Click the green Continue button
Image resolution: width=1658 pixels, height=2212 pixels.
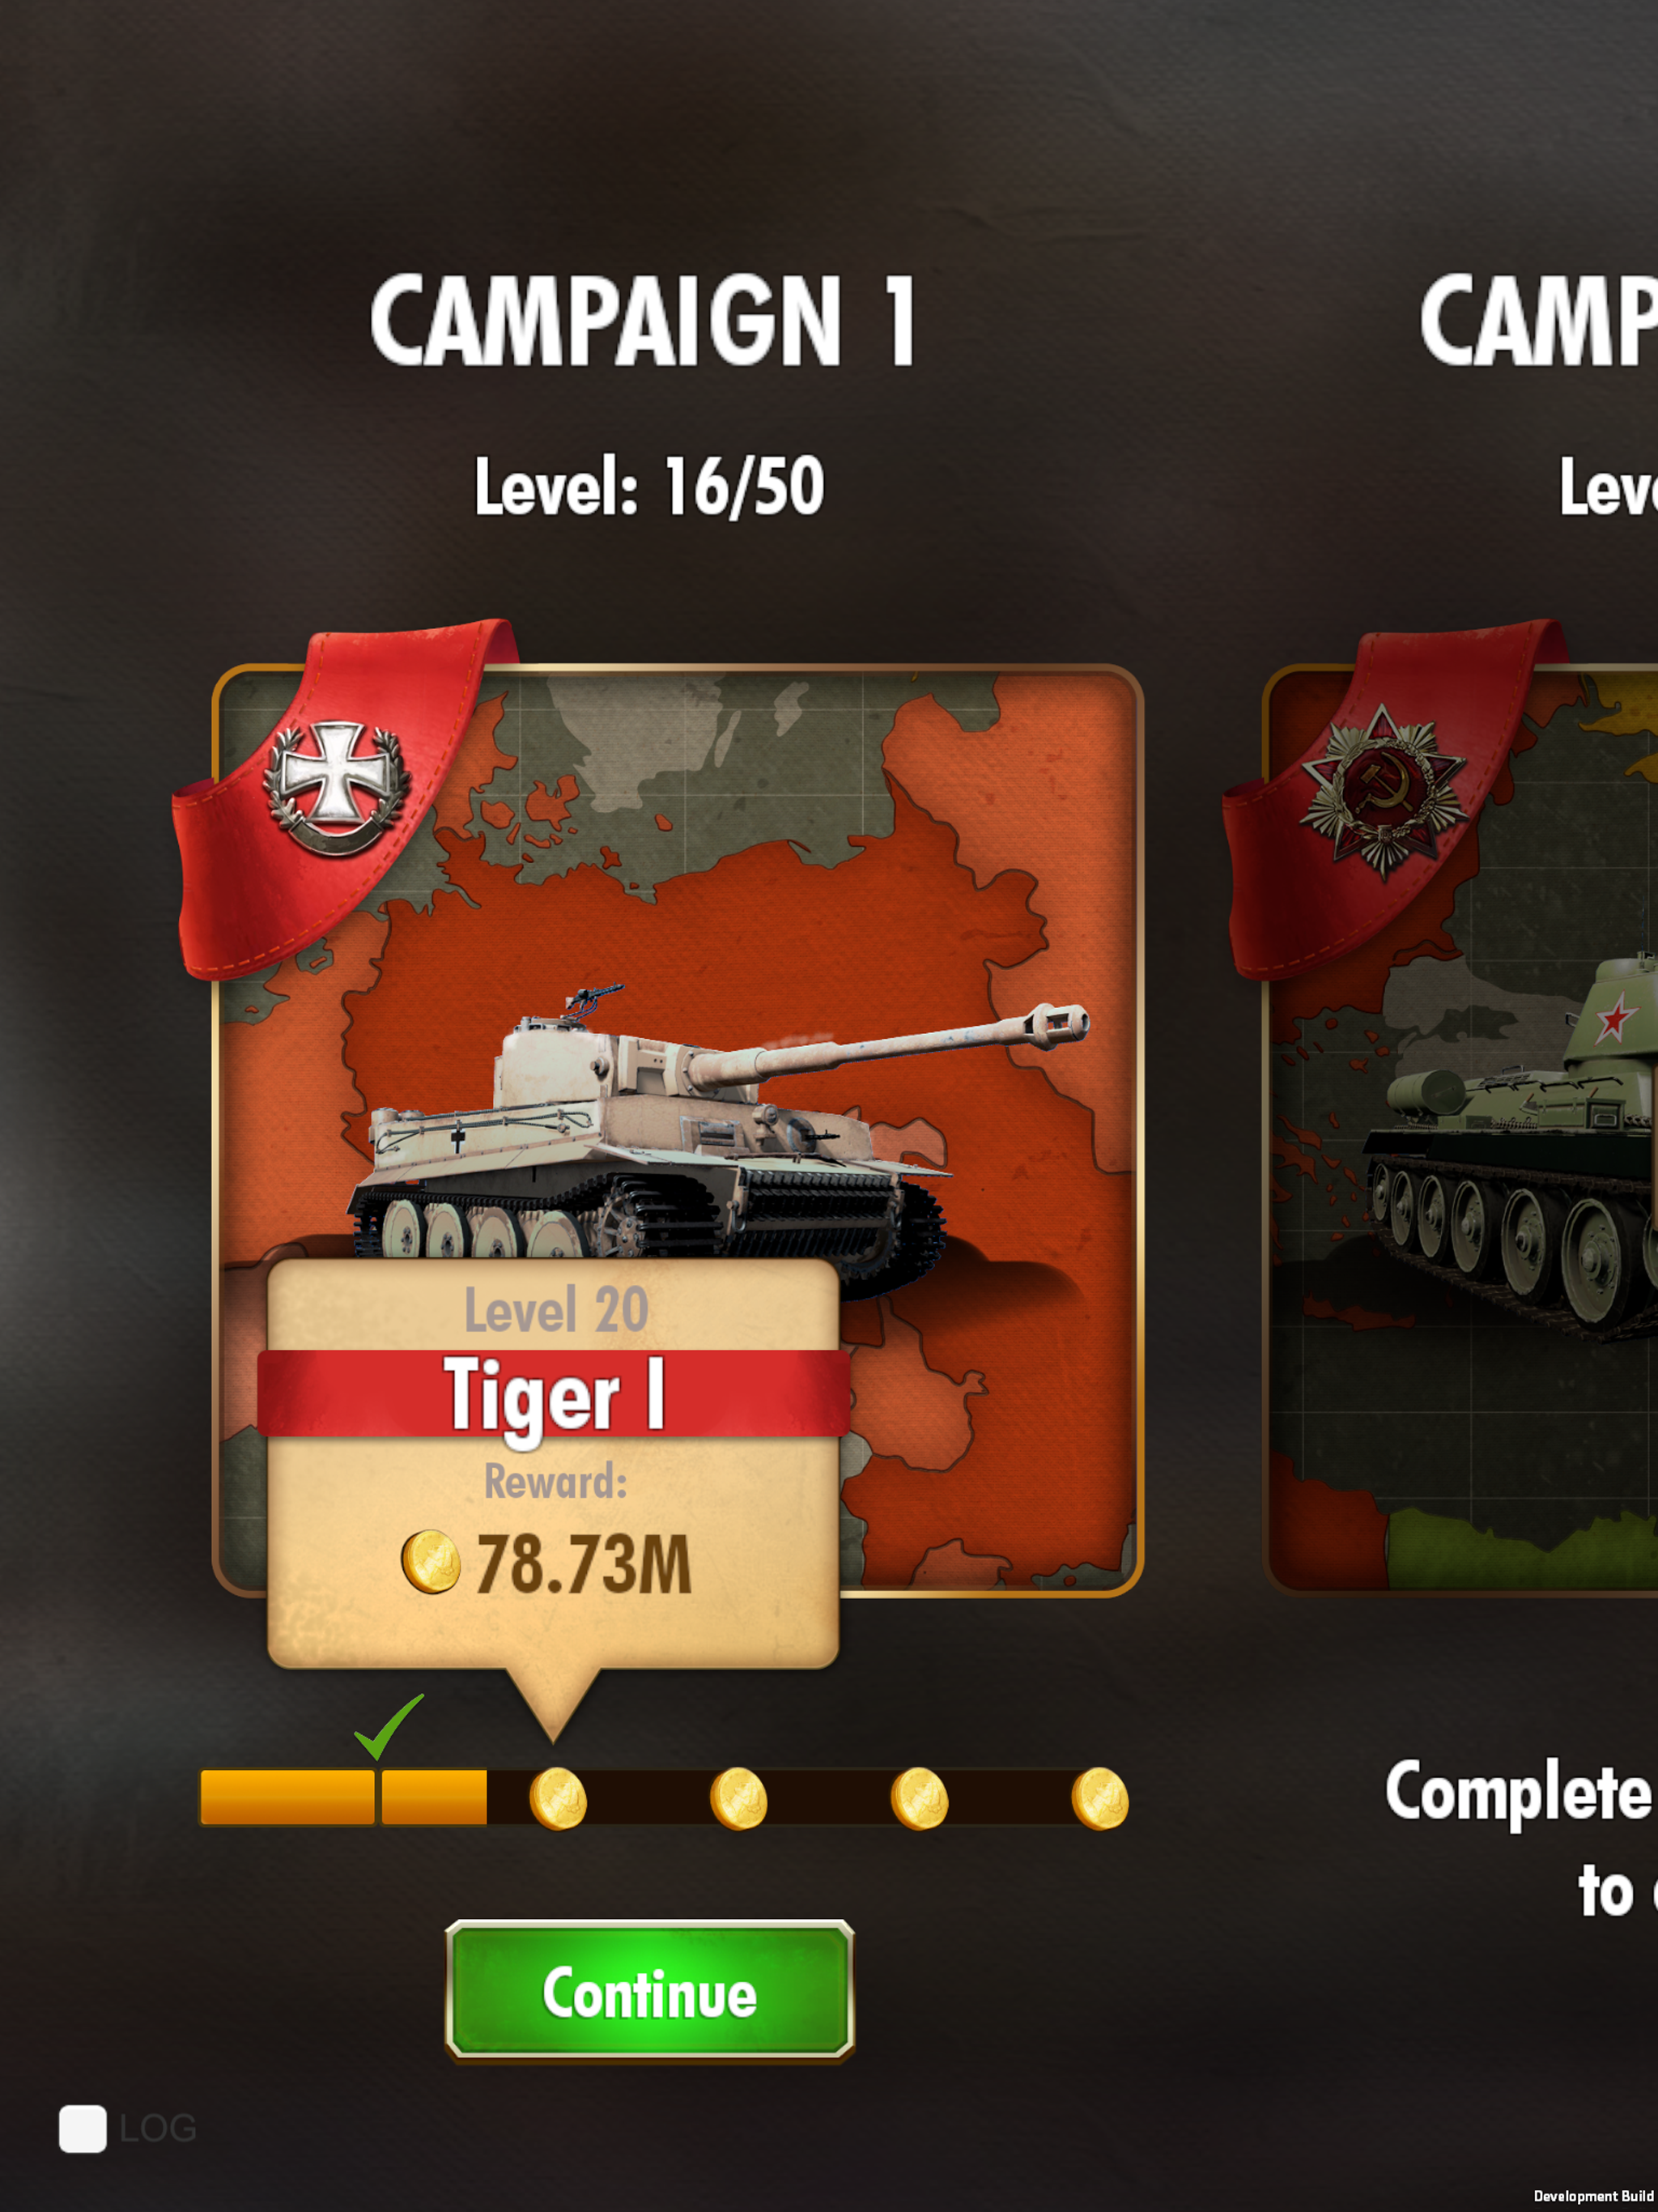pyautogui.click(x=650, y=1992)
